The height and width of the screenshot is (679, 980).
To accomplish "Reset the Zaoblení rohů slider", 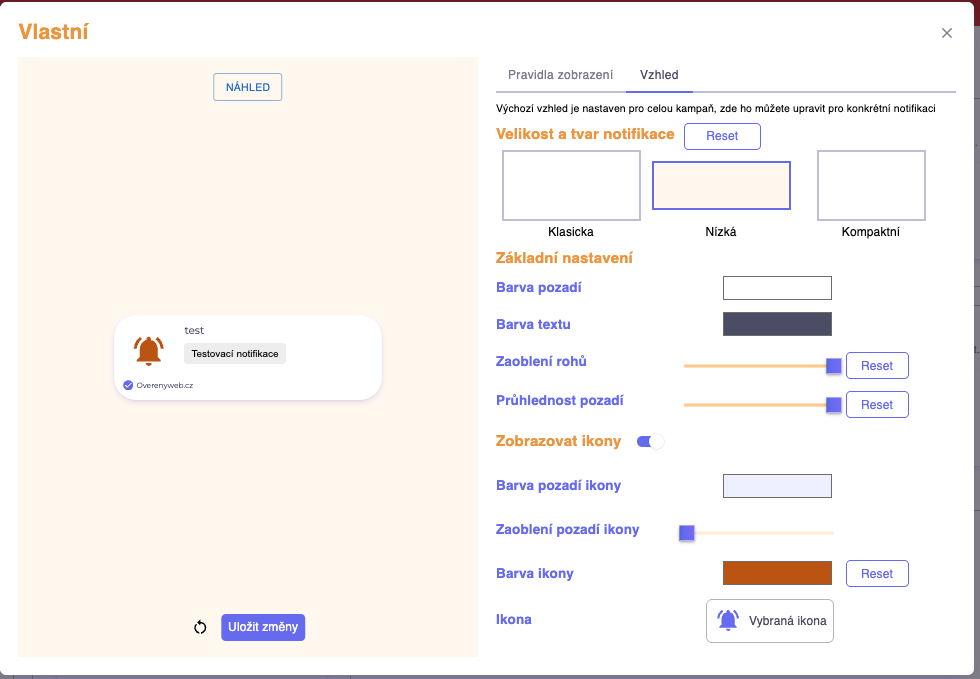I will [876, 366].
